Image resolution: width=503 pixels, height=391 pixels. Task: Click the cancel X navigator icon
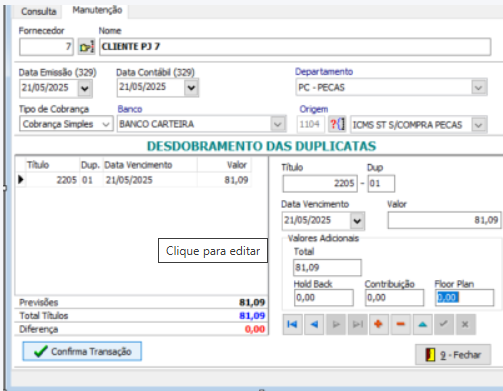pos(465,324)
